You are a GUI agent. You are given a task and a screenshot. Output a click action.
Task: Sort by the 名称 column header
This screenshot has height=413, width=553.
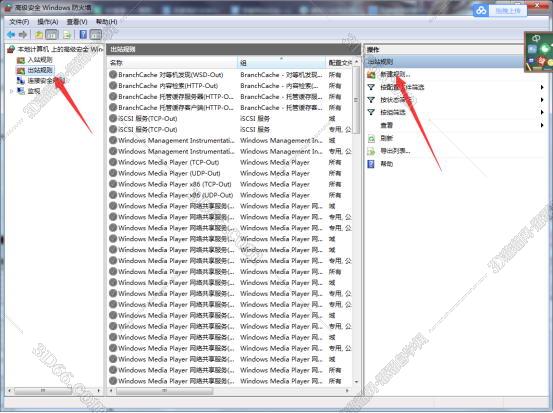click(172, 63)
